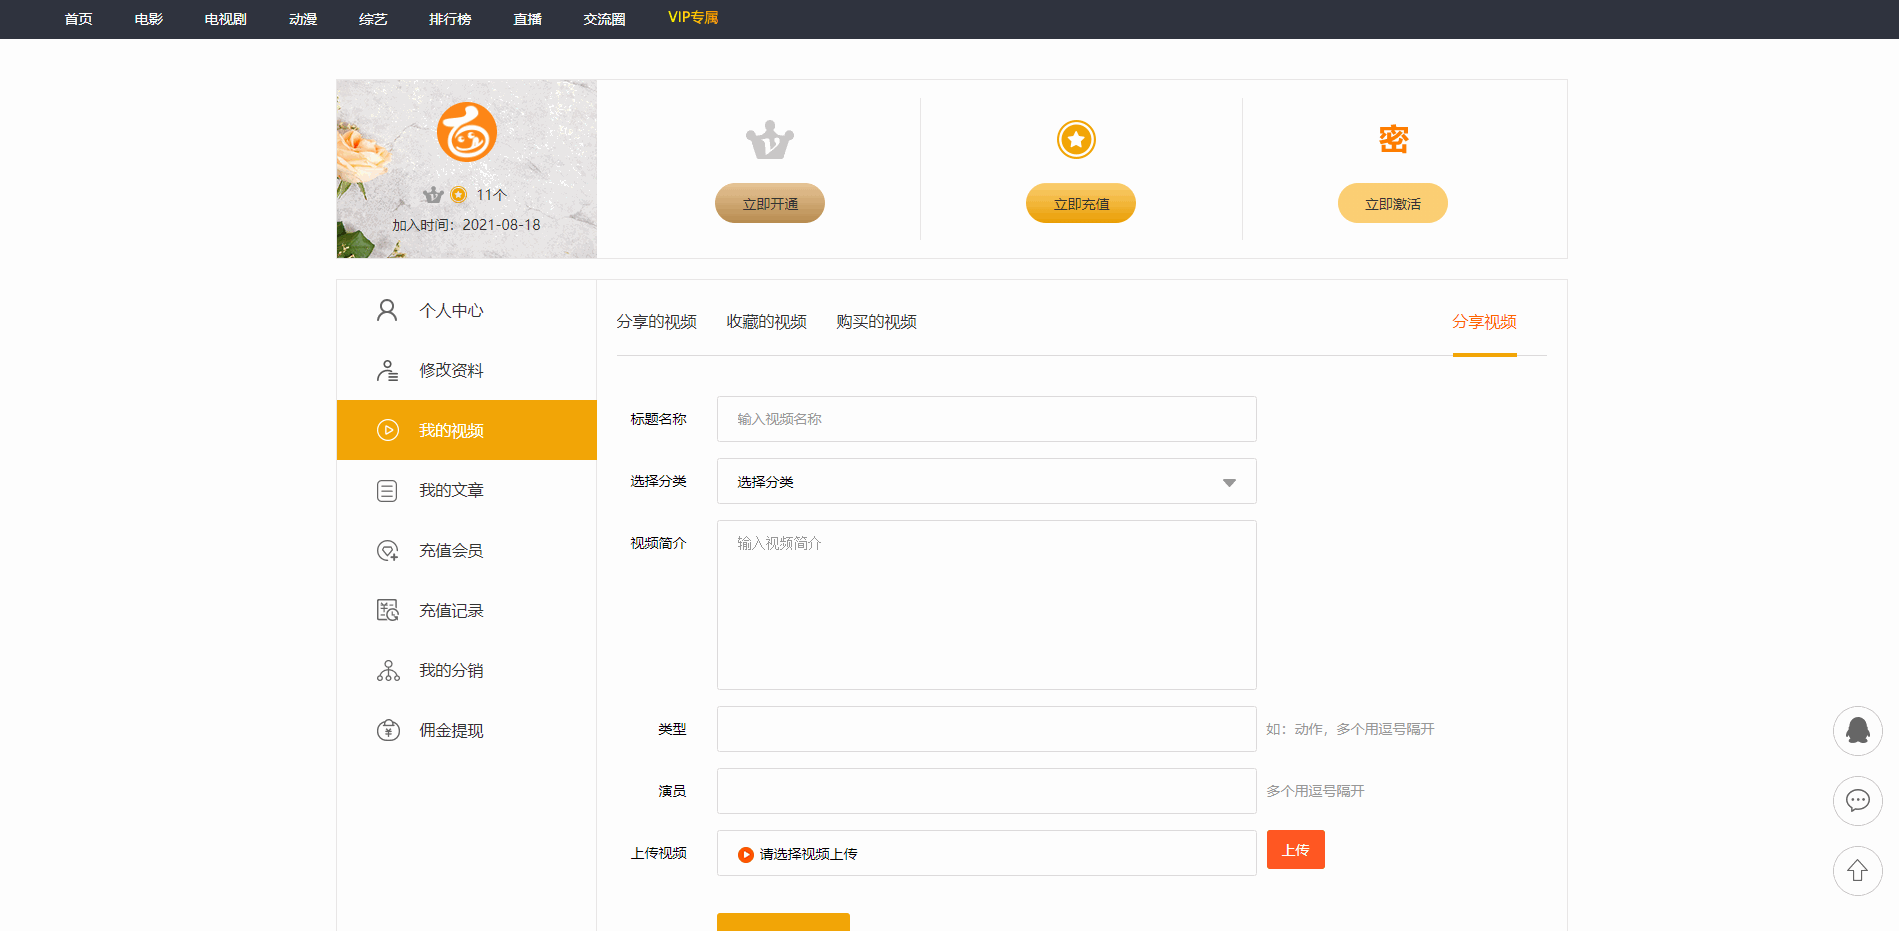Click the QQ penguin contact icon
Screen dimensions: 1899x931
1857,731
